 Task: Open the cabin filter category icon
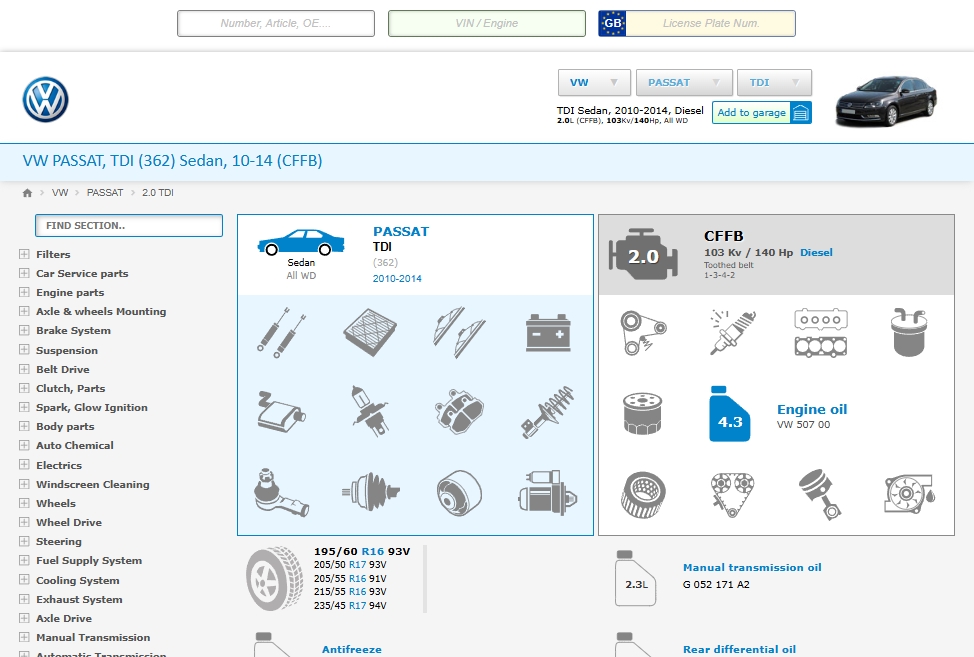click(370, 330)
